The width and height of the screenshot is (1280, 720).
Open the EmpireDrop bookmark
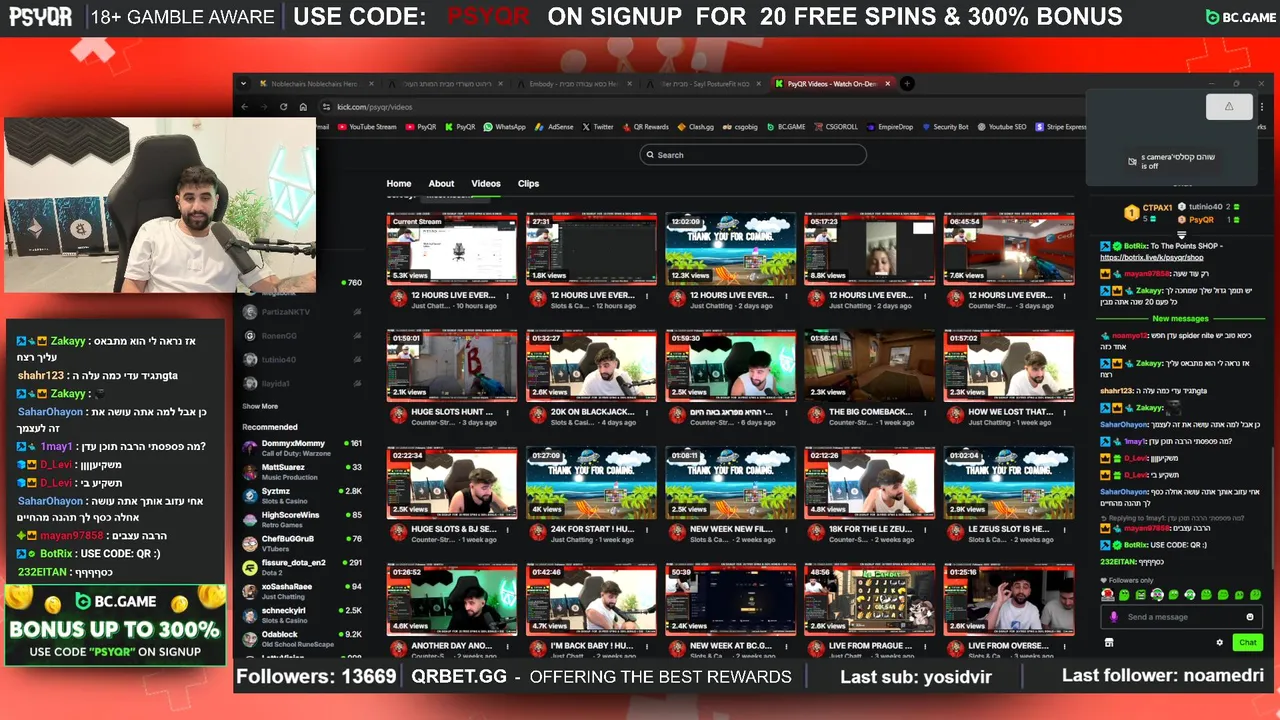(x=889, y=127)
